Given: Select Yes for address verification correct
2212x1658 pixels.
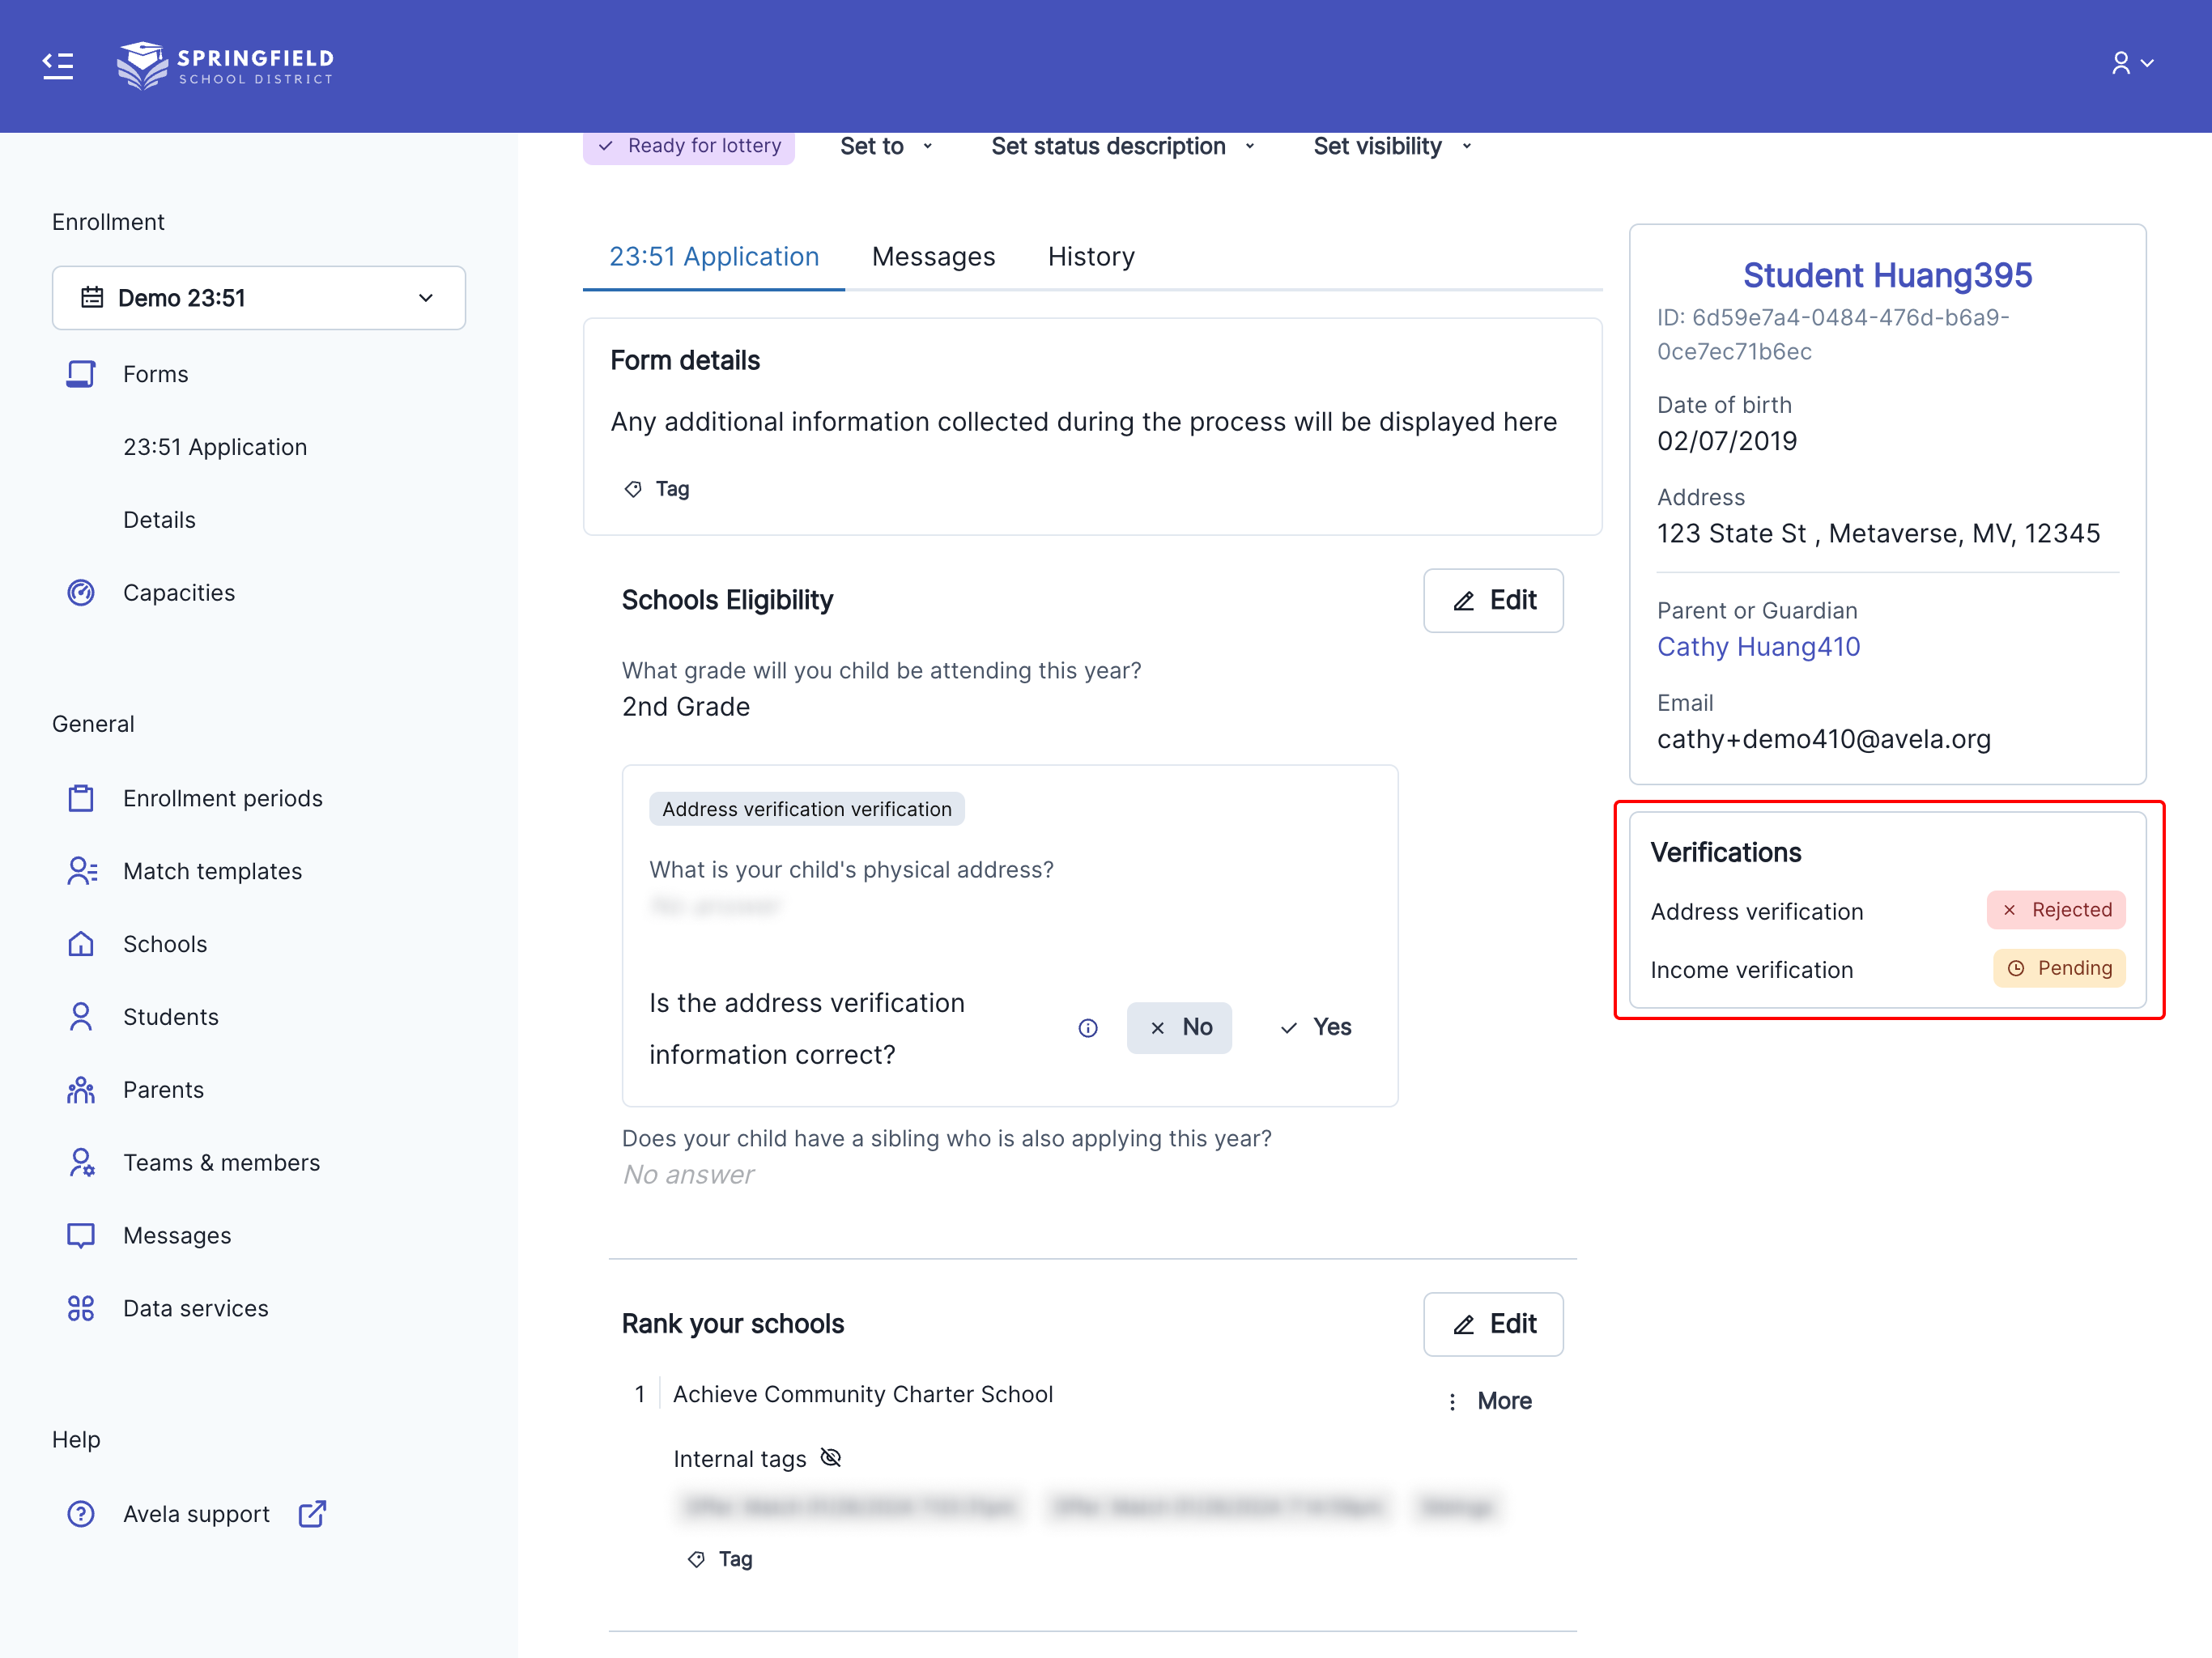Looking at the screenshot, I should pos(1315,1028).
